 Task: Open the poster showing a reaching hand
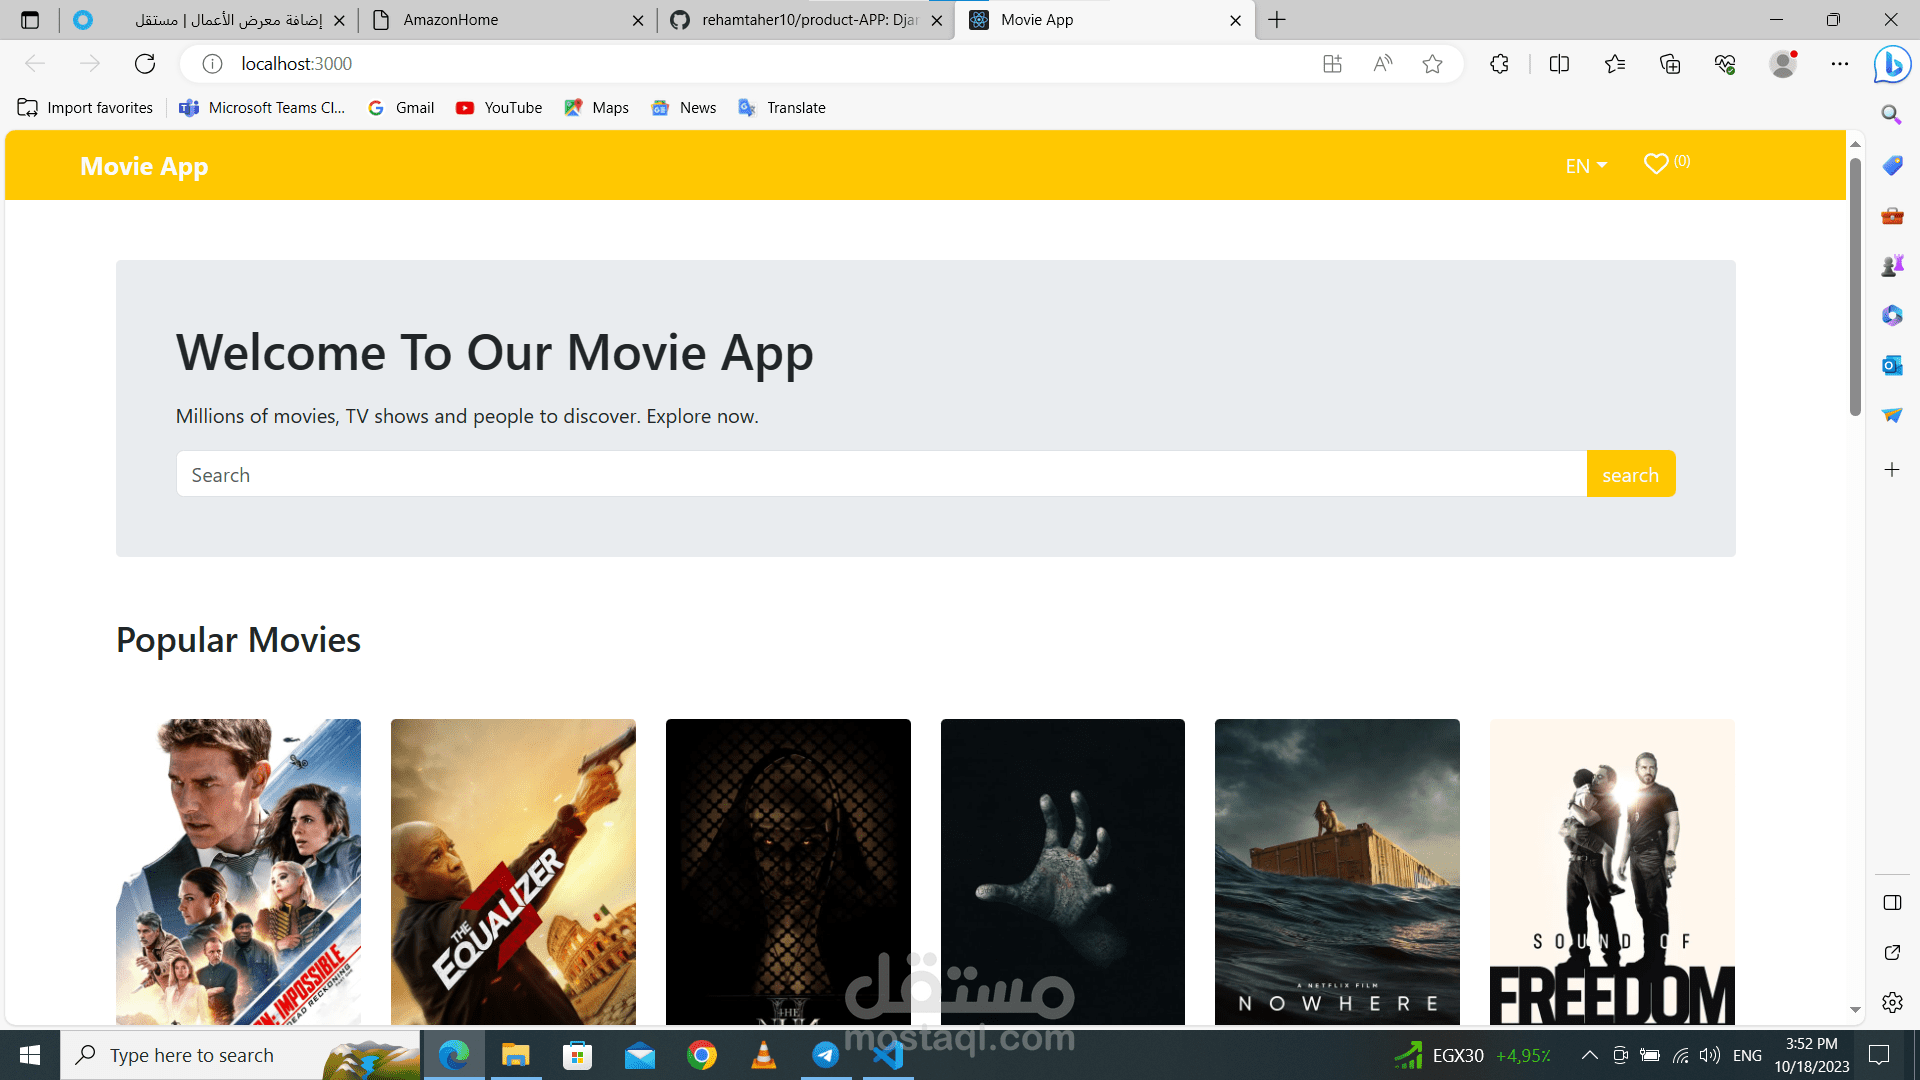1063,872
